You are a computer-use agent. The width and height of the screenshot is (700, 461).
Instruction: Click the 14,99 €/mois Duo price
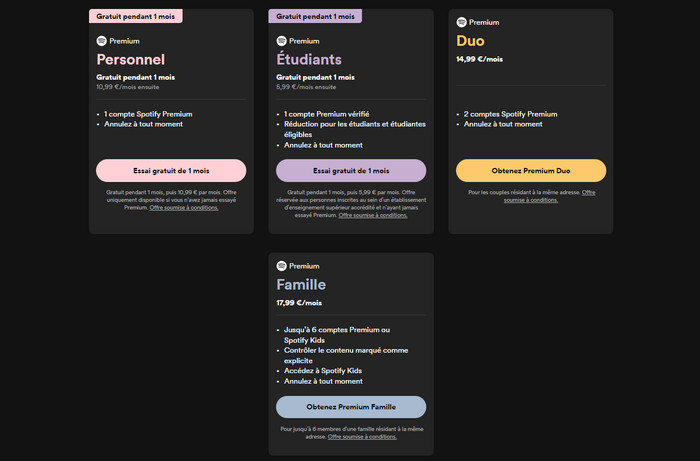coord(480,59)
